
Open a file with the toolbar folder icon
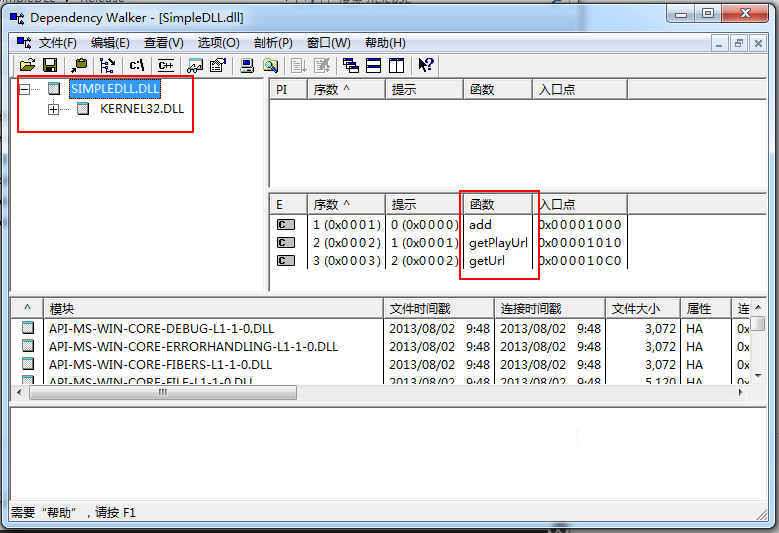pos(27,65)
